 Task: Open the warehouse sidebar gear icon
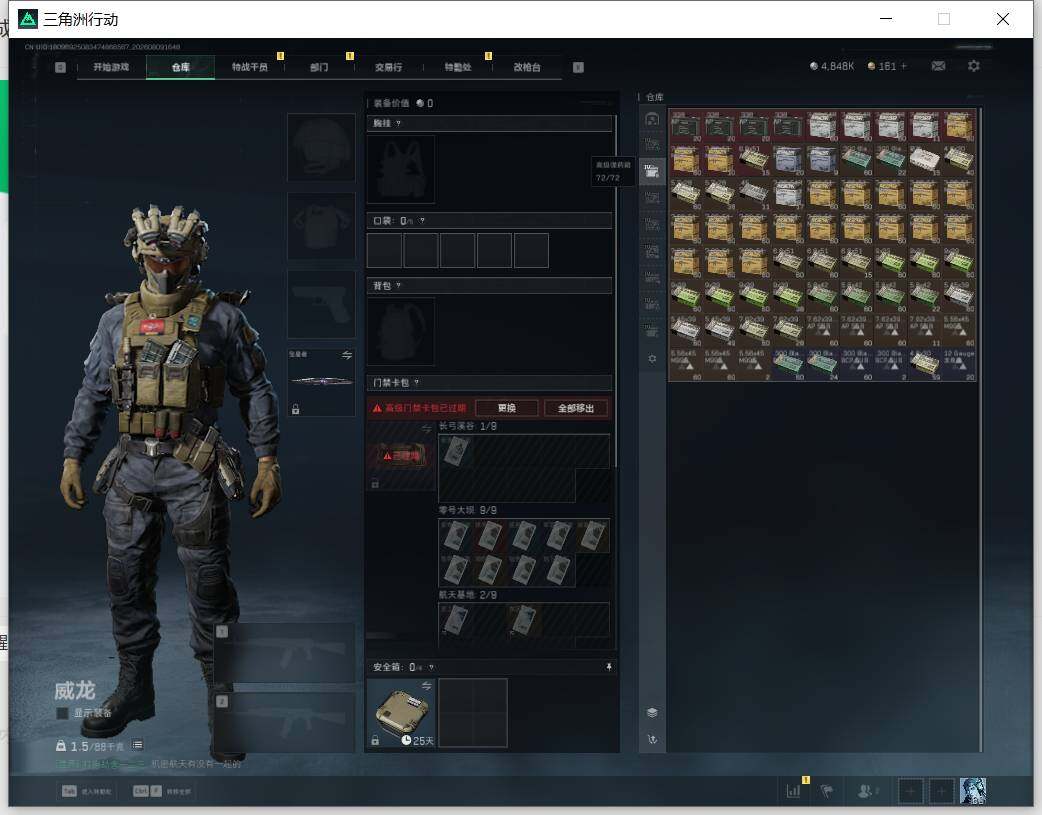pos(652,358)
